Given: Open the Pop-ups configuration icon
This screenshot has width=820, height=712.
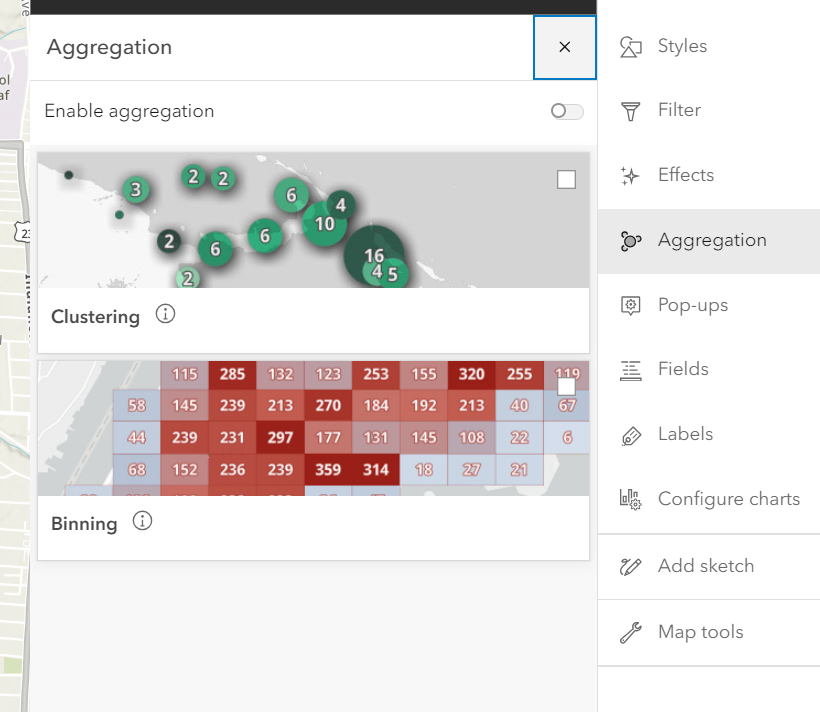Looking at the screenshot, I should (632, 305).
